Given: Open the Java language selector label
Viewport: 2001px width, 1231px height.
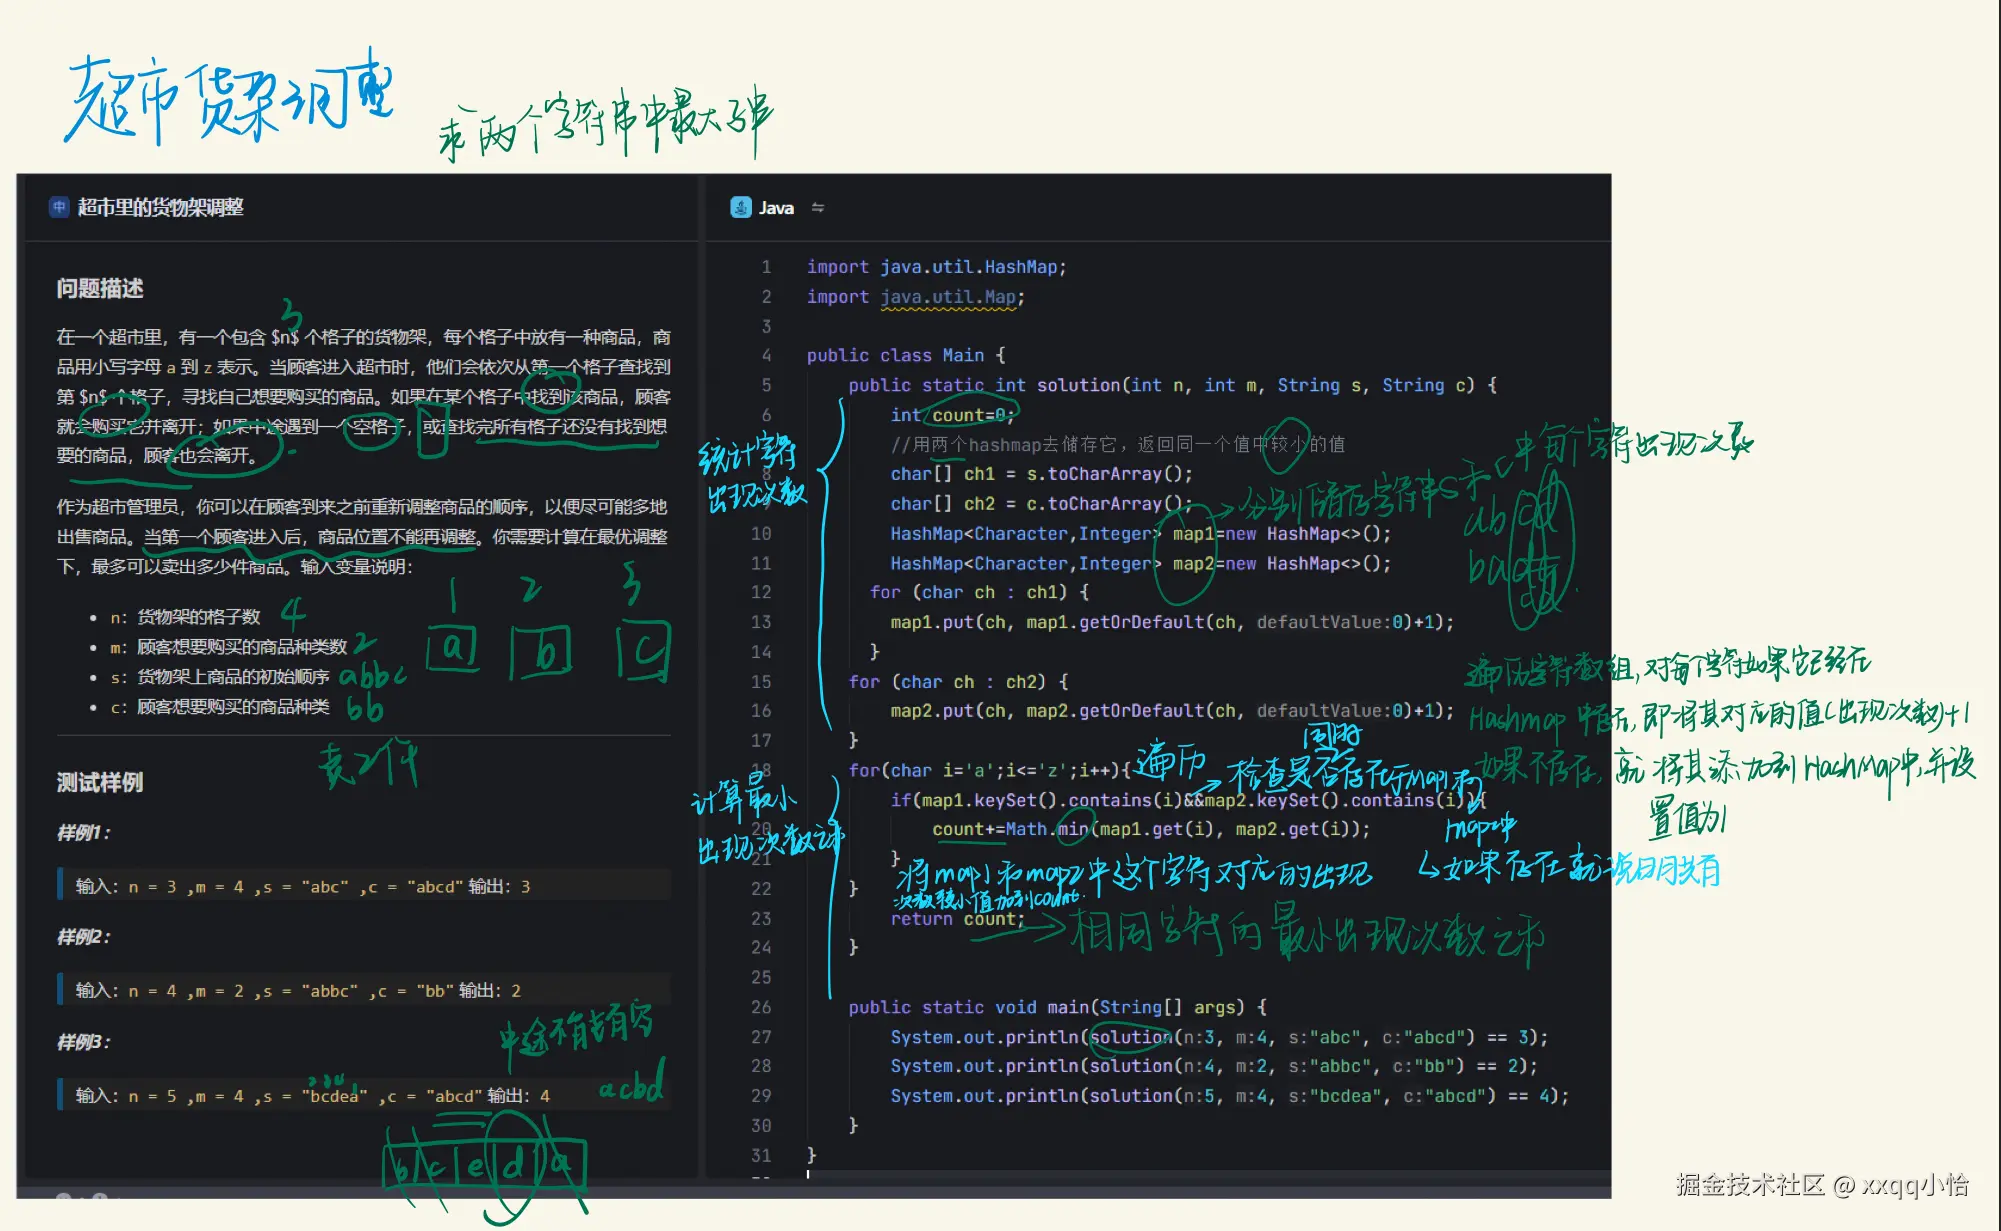Looking at the screenshot, I should [776, 208].
